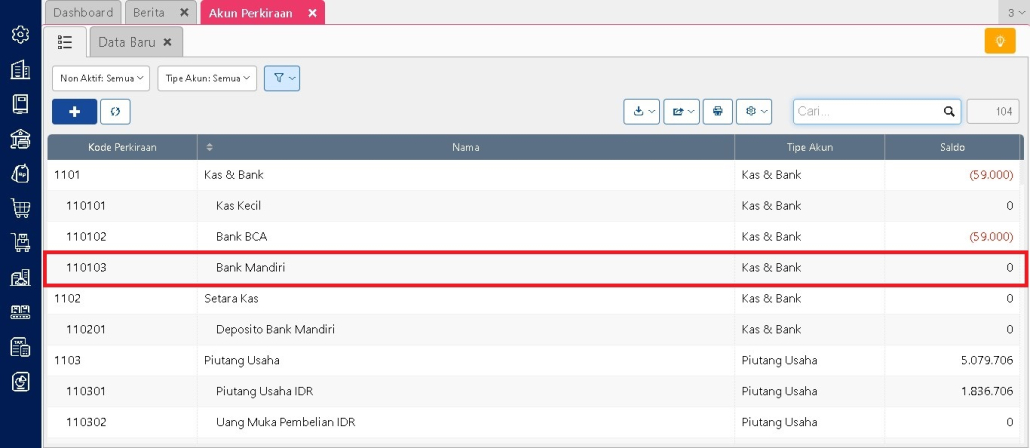Click the blue plus button to add account
The image size is (1030, 448).
pyautogui.click(x=74, y=111)
